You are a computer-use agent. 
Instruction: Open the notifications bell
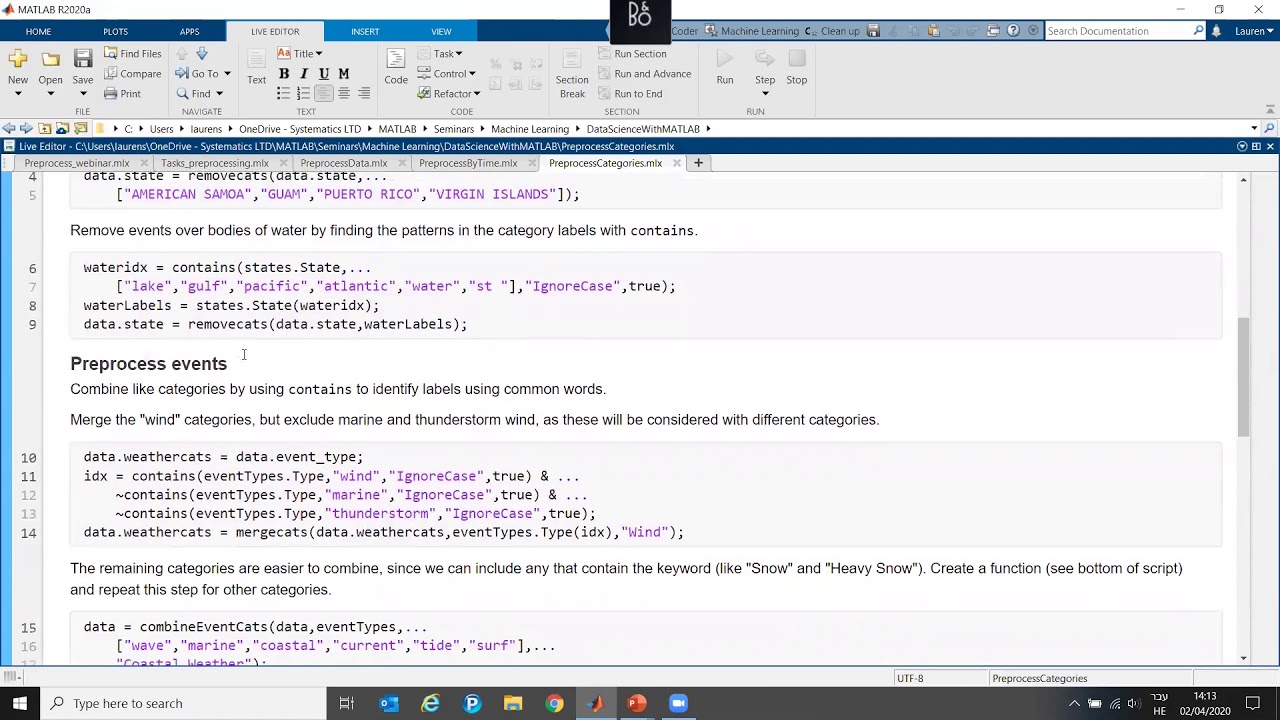1217,31
